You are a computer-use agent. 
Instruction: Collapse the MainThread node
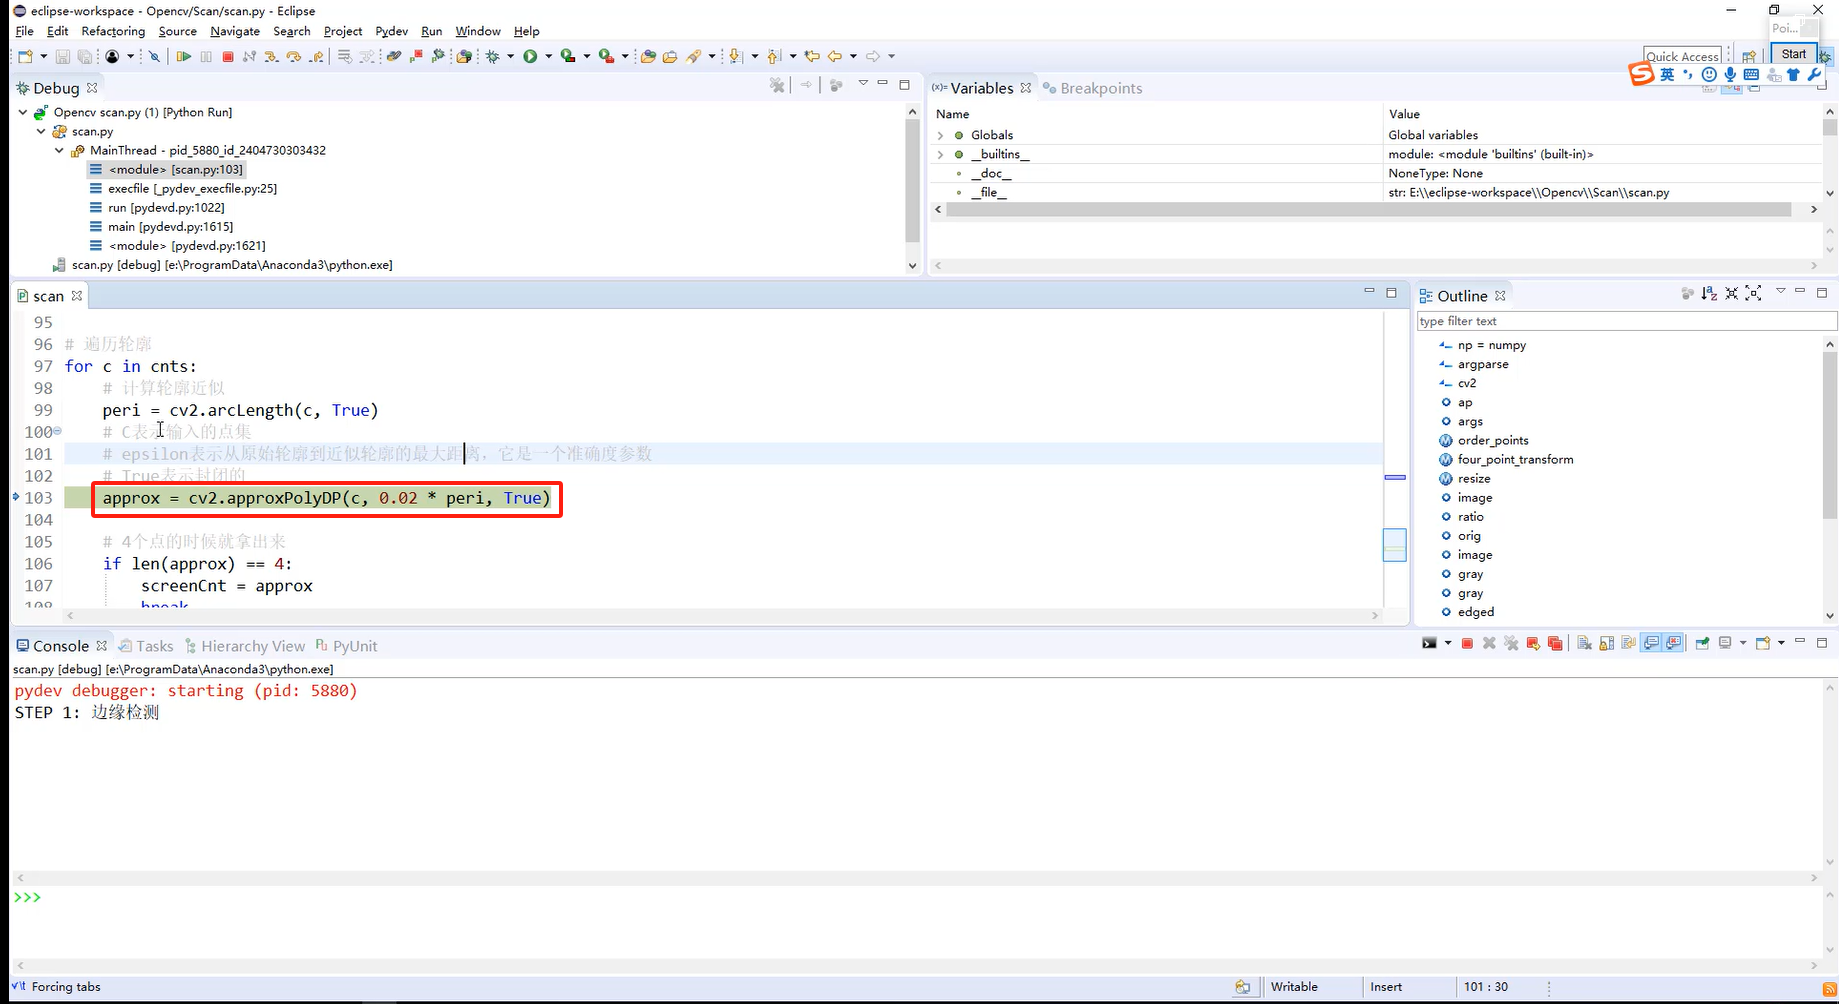point(59,150)
